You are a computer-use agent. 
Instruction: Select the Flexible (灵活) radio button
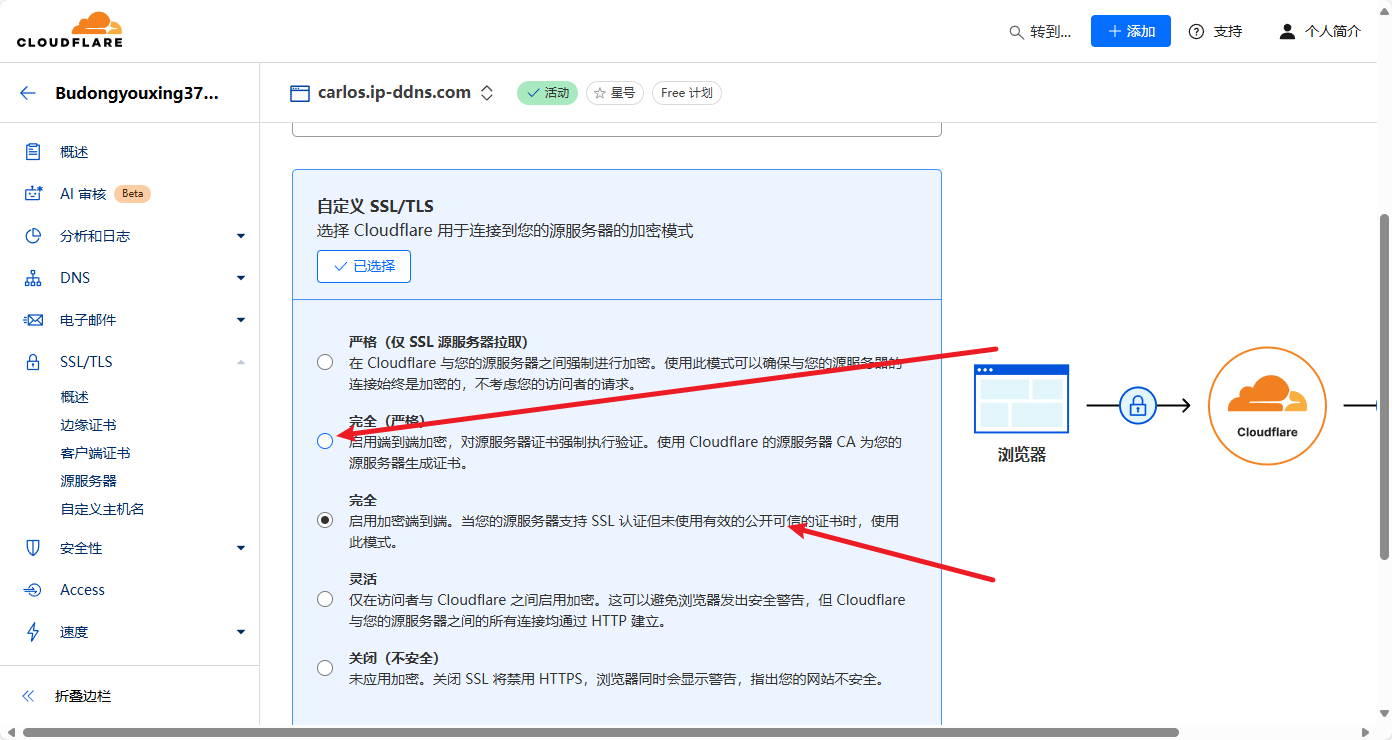(325, 599)
